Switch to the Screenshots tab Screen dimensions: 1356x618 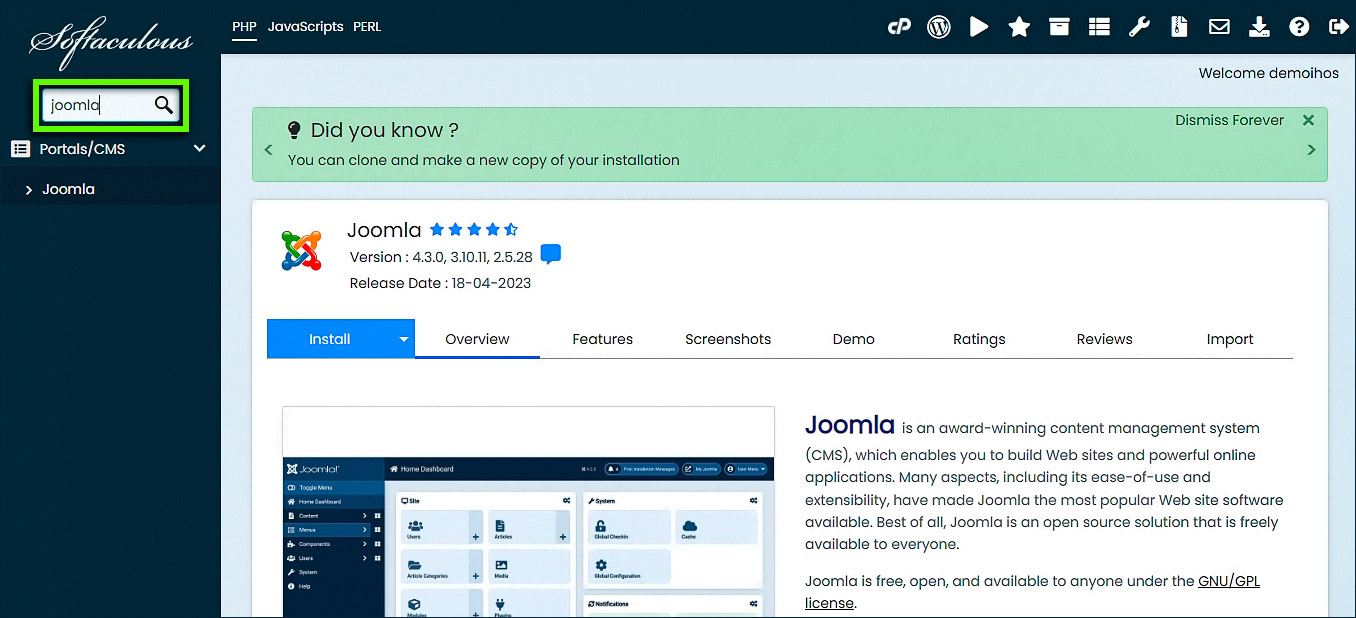point(727,339)
